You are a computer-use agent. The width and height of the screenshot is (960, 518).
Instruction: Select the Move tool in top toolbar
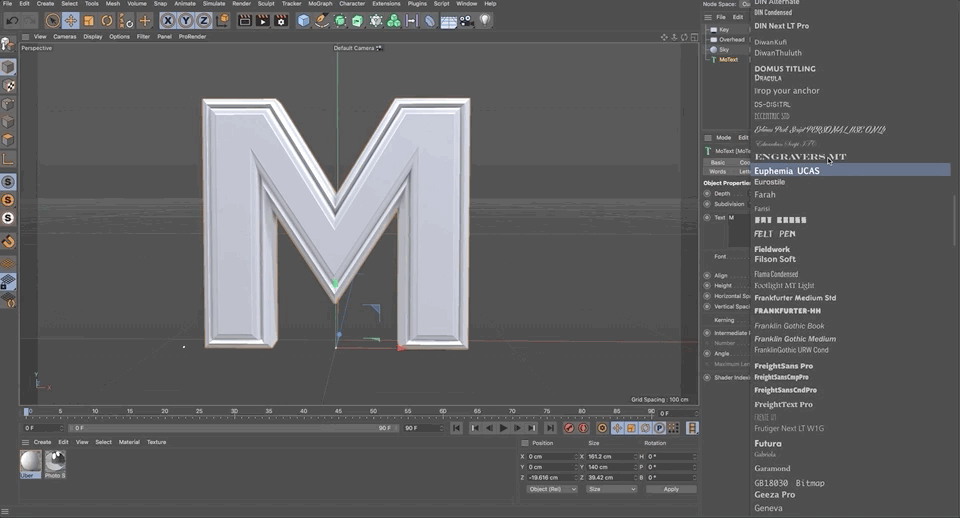click(71, 20)
